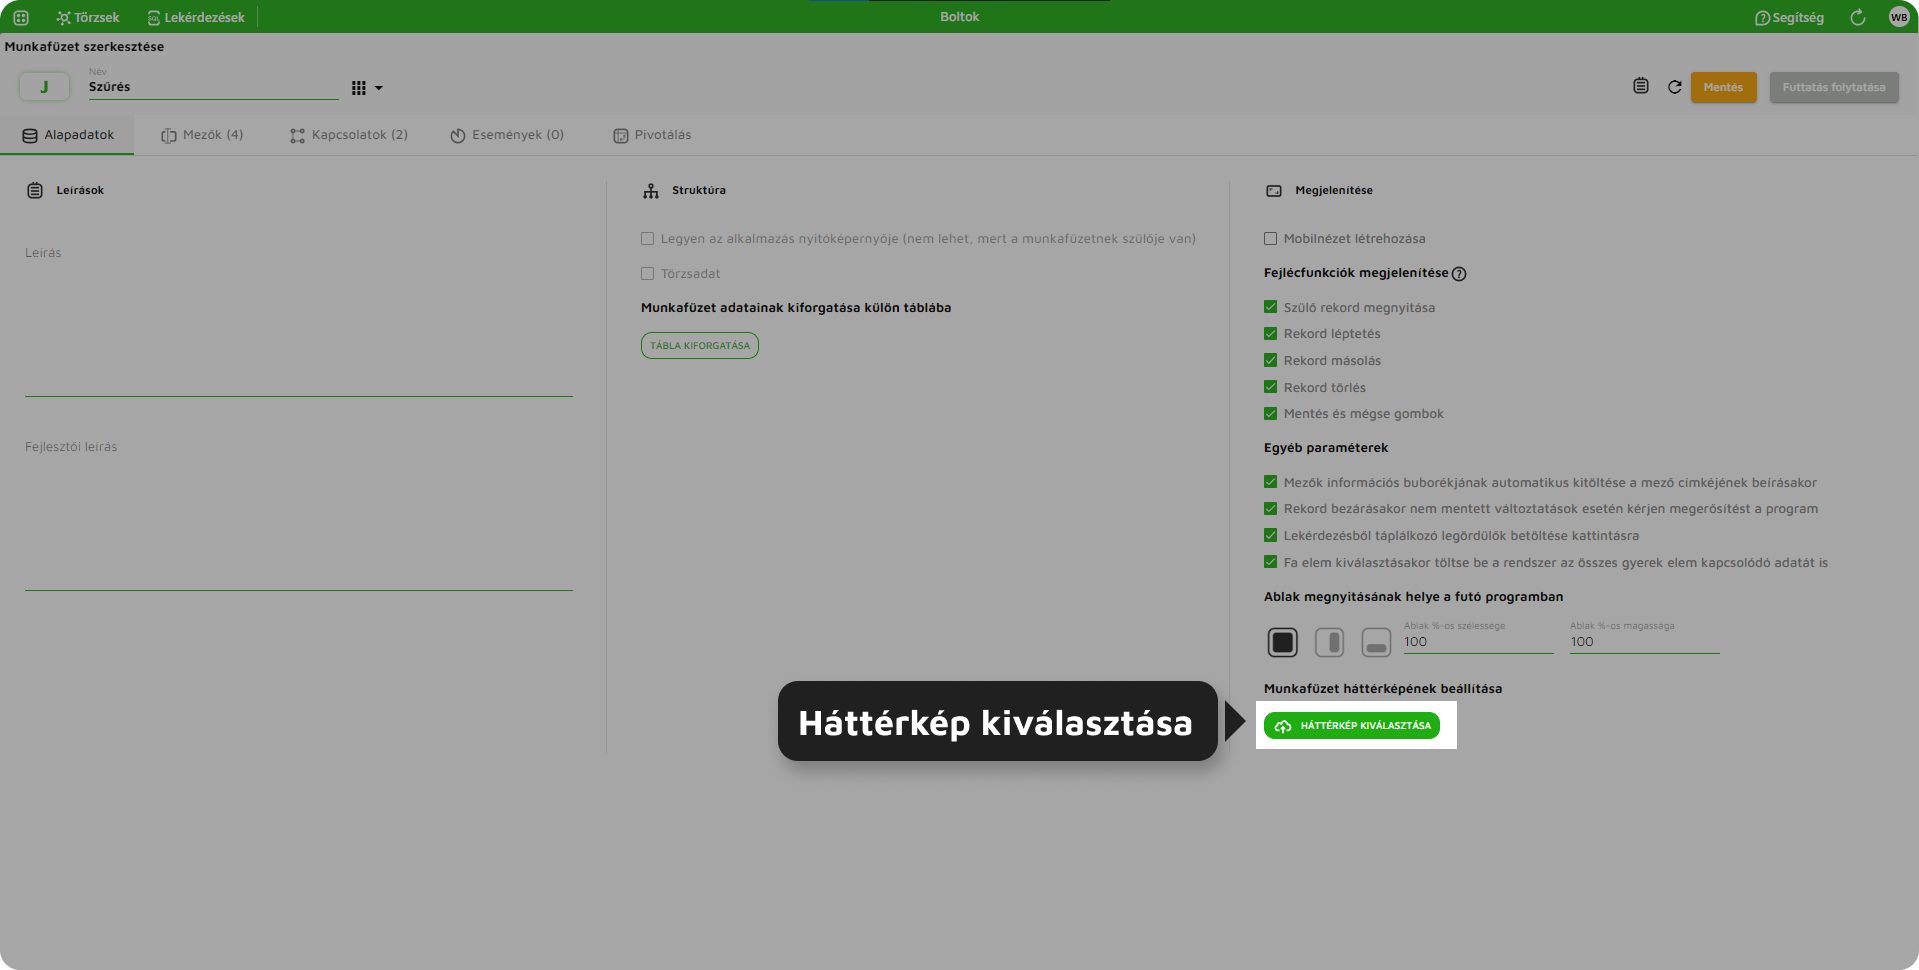Click the green J workbook icon
1919x970 pixels.
point(44,87)
